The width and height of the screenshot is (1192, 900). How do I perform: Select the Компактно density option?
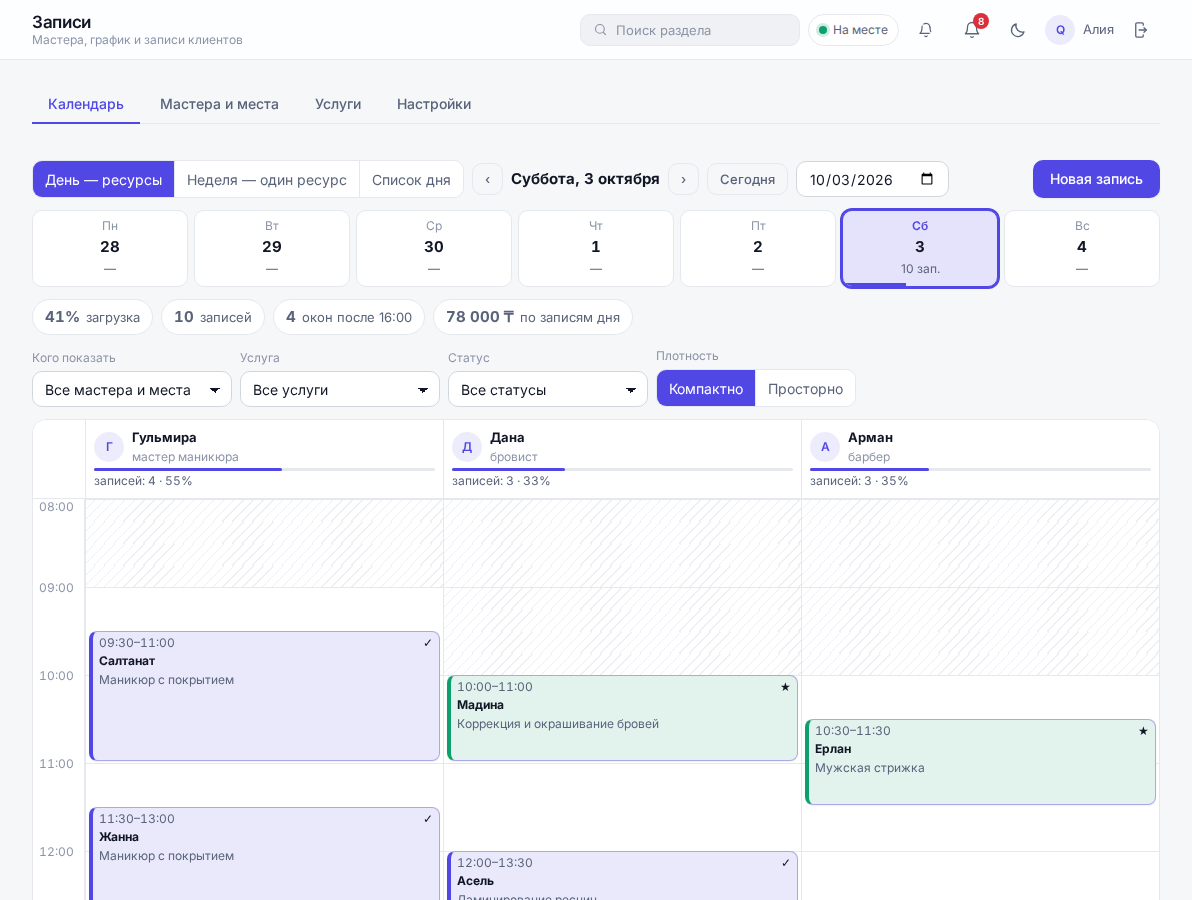[705, 388]
